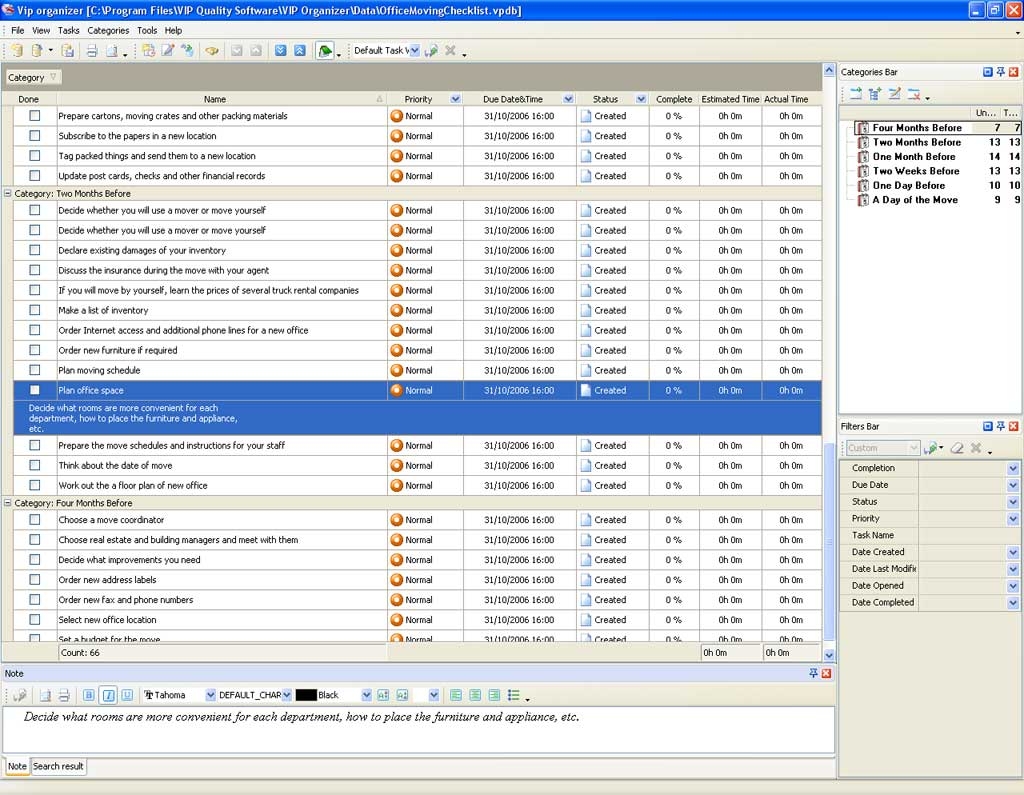Click the Print icon in the Note panel toolbar
This screenshot has width=1024, height=795.
pyautogui.click(x=63, y=694)
